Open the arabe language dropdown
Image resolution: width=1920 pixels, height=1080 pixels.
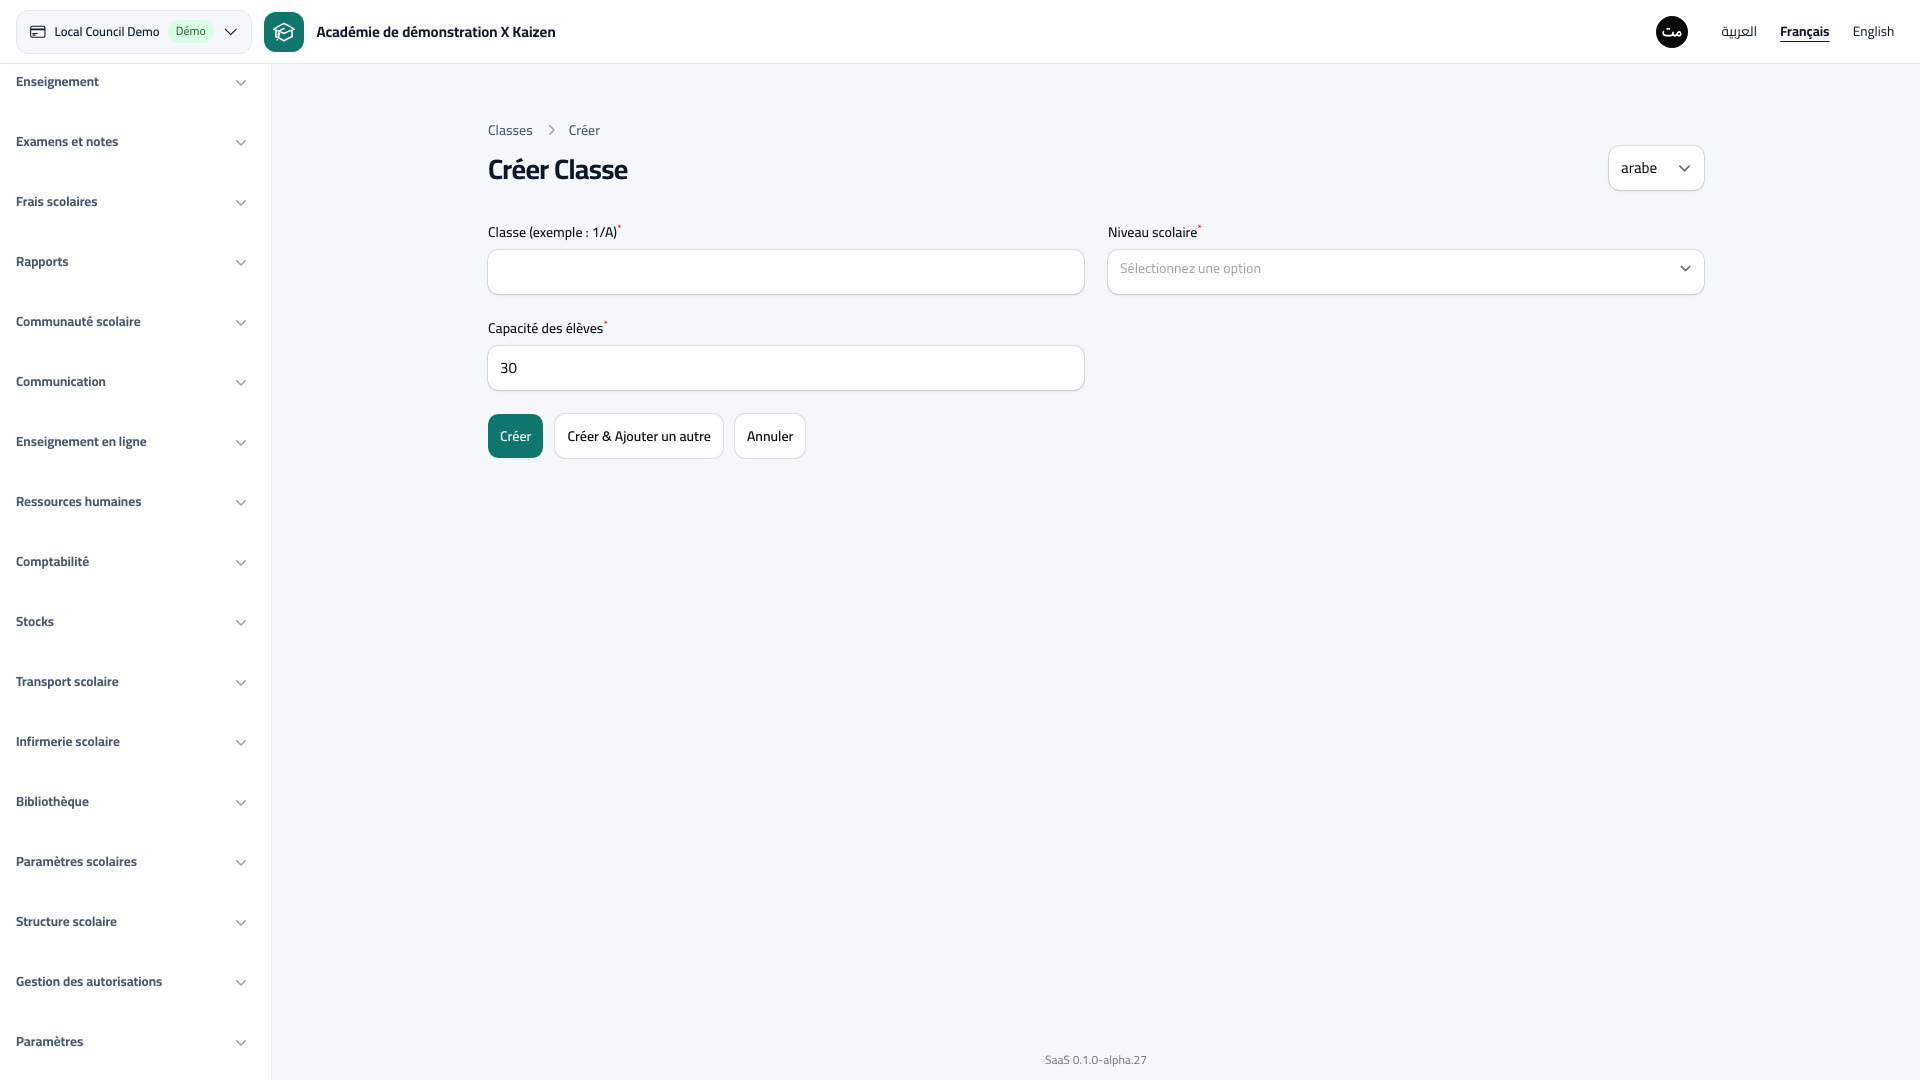[1656, 168]
